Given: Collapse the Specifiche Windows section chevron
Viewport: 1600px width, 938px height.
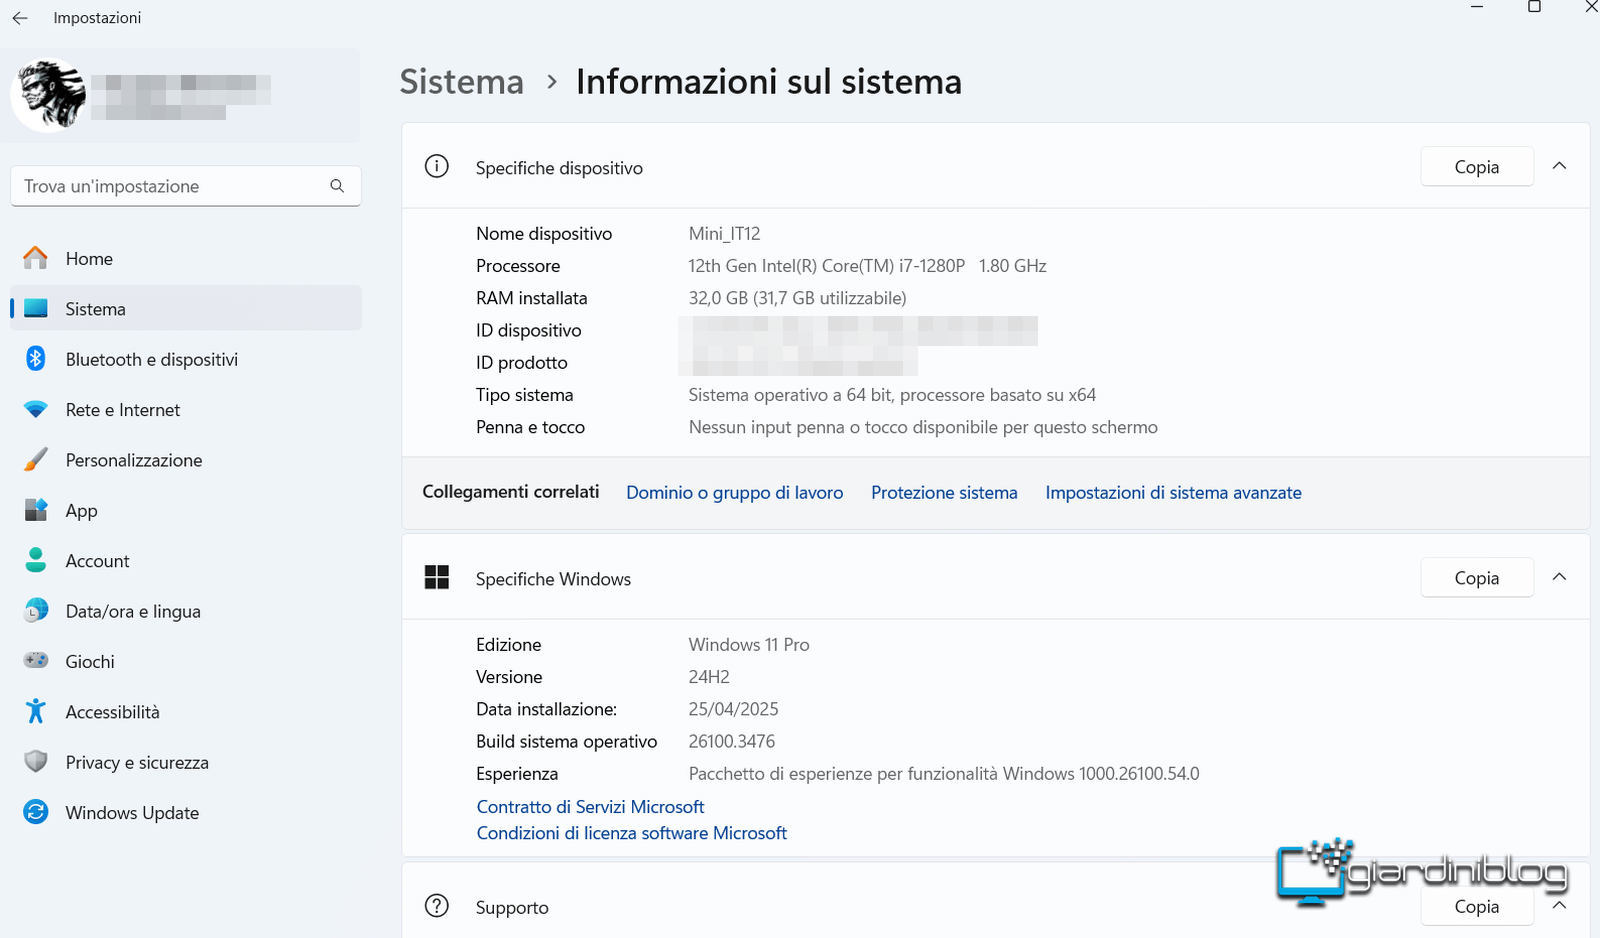Looking at the screenshot, I should click(1559, 577).
